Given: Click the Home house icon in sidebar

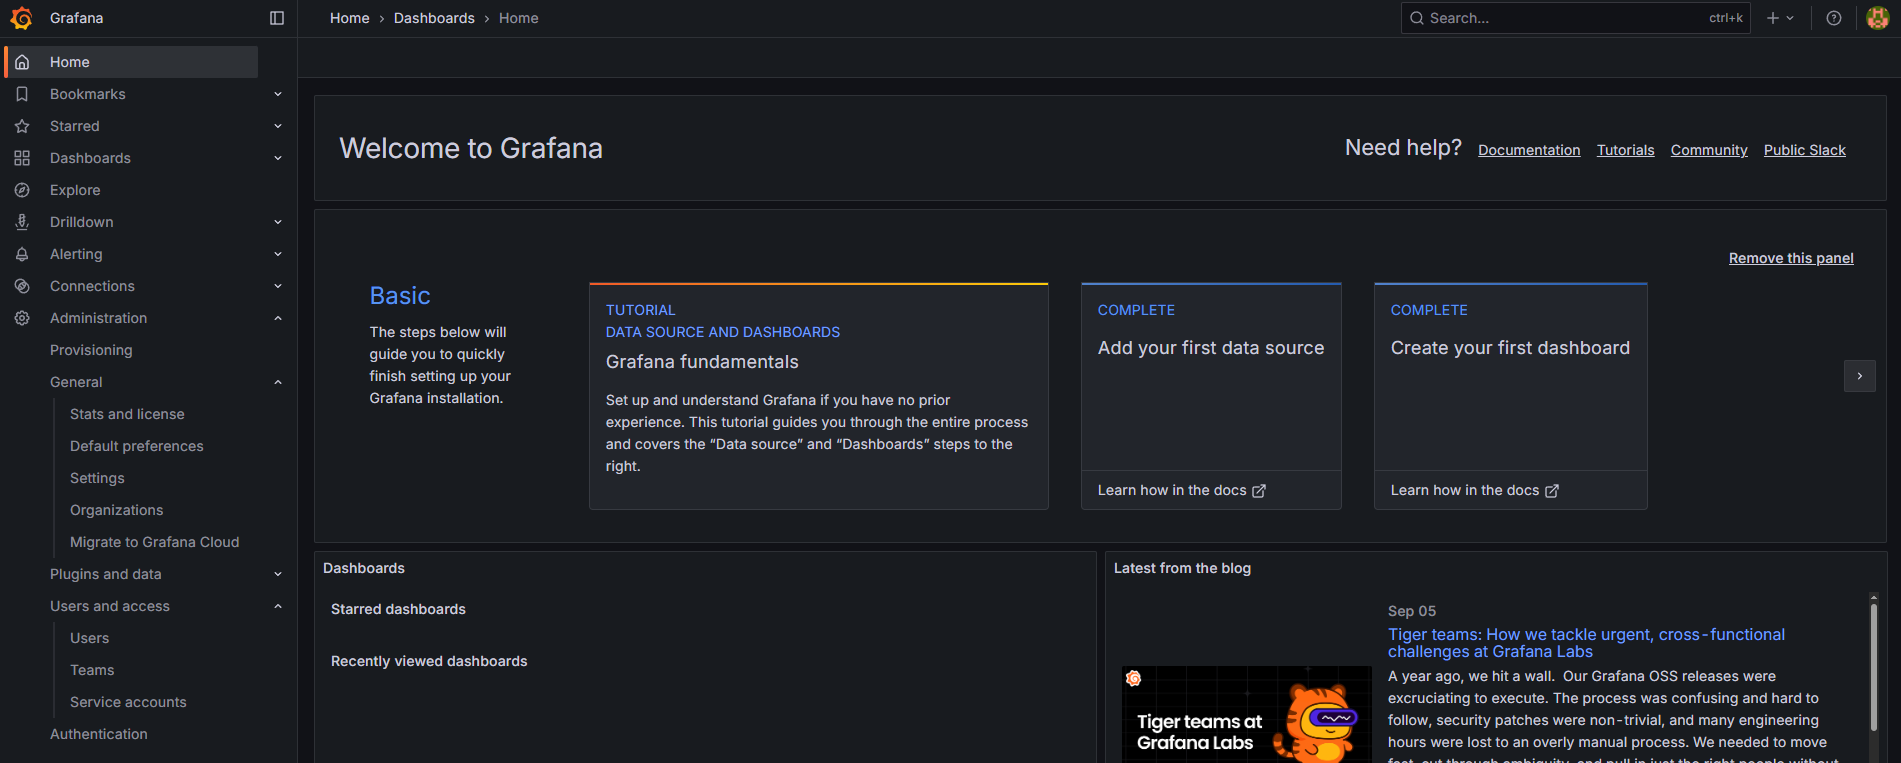Looking at the screenshot, I should (x=22, y=62).
